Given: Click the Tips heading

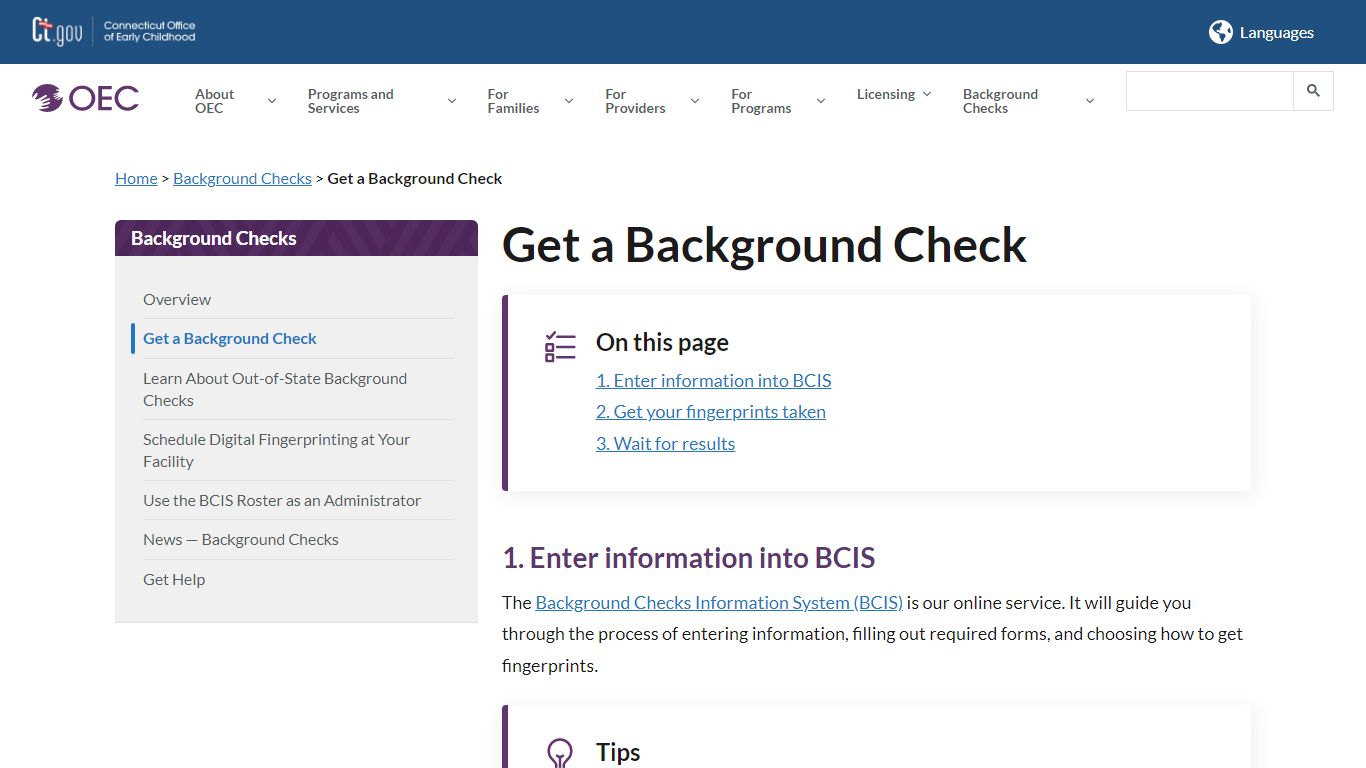Looking at the screenshot, I should click(x=618, y=752).
